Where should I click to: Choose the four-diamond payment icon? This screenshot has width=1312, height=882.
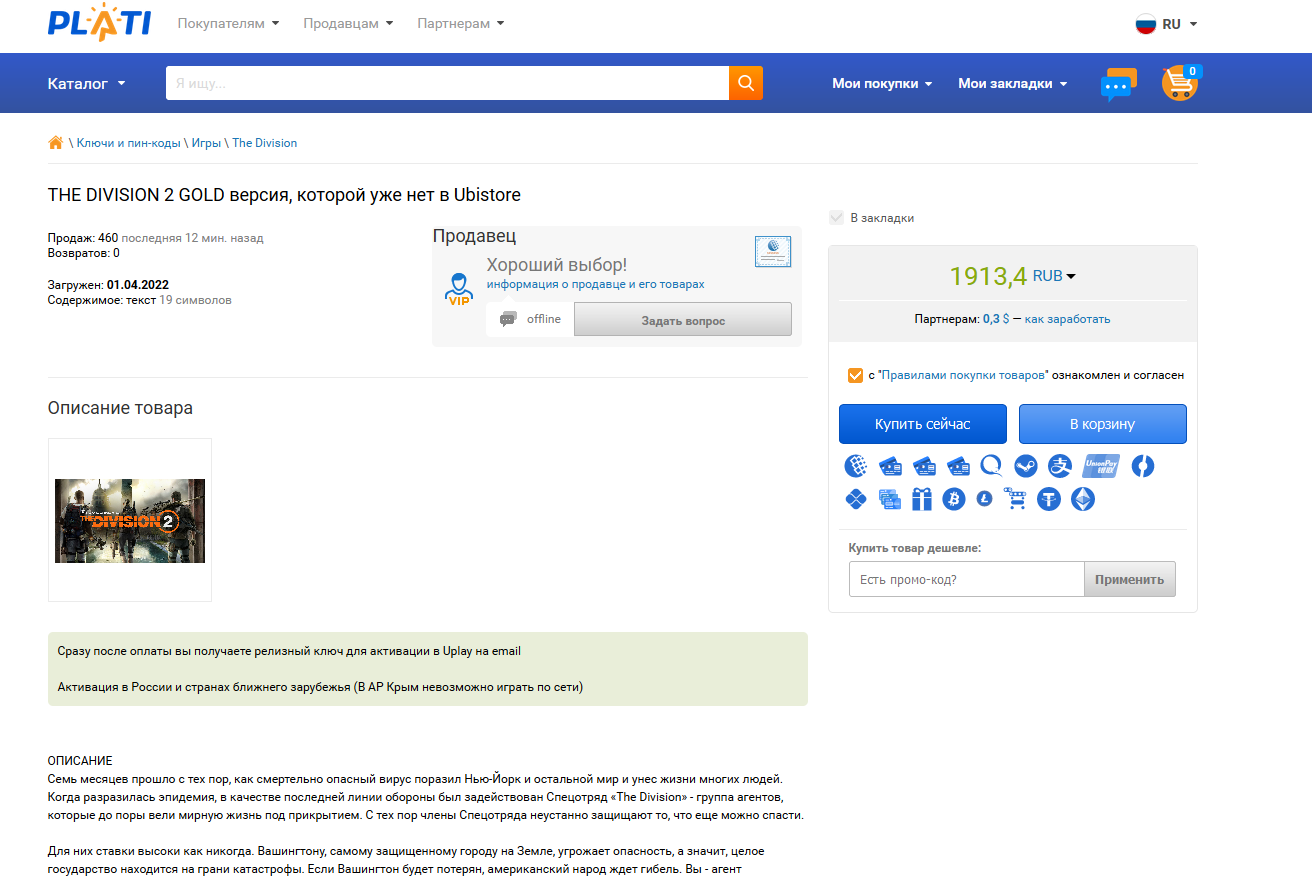[856, 499]
